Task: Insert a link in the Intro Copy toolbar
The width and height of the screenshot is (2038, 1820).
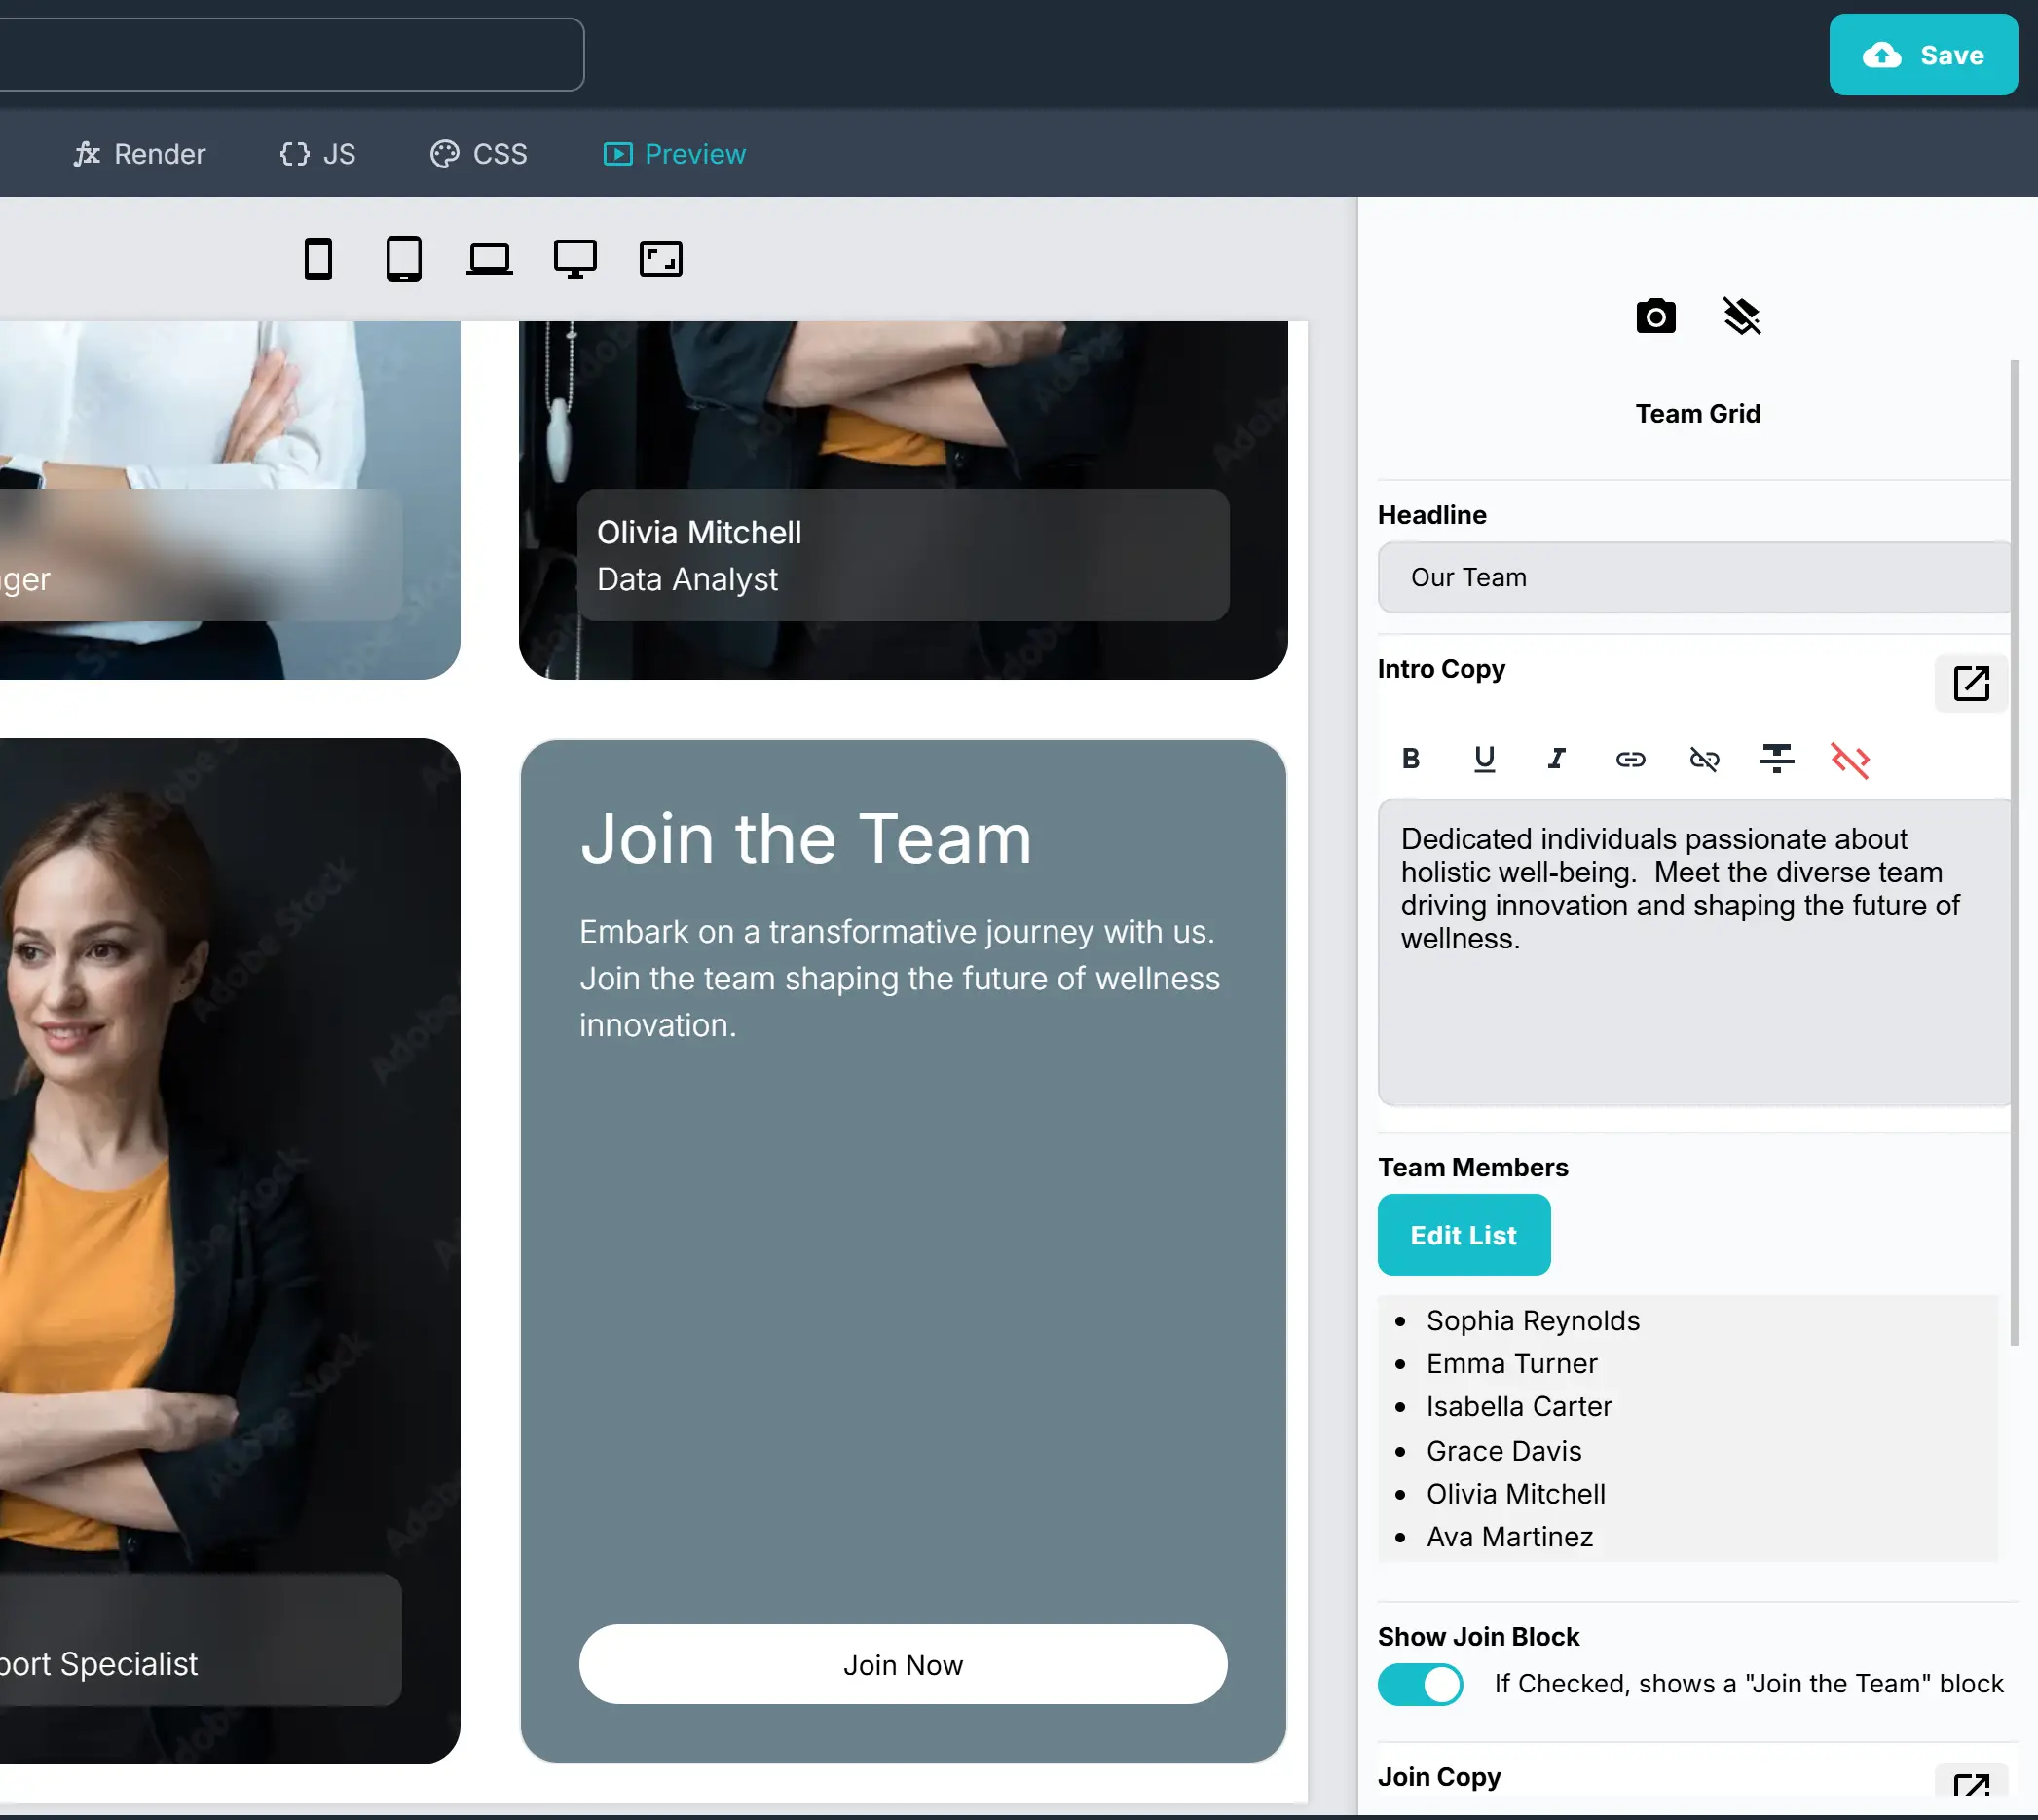Action: [x=1630, y=759]
